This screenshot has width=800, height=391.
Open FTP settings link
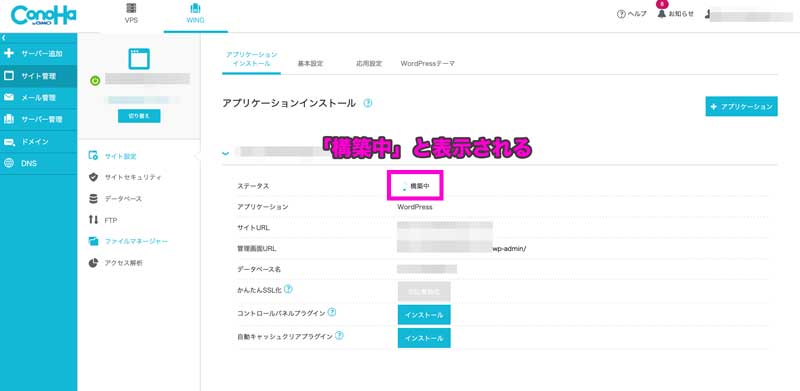point(111,220)
